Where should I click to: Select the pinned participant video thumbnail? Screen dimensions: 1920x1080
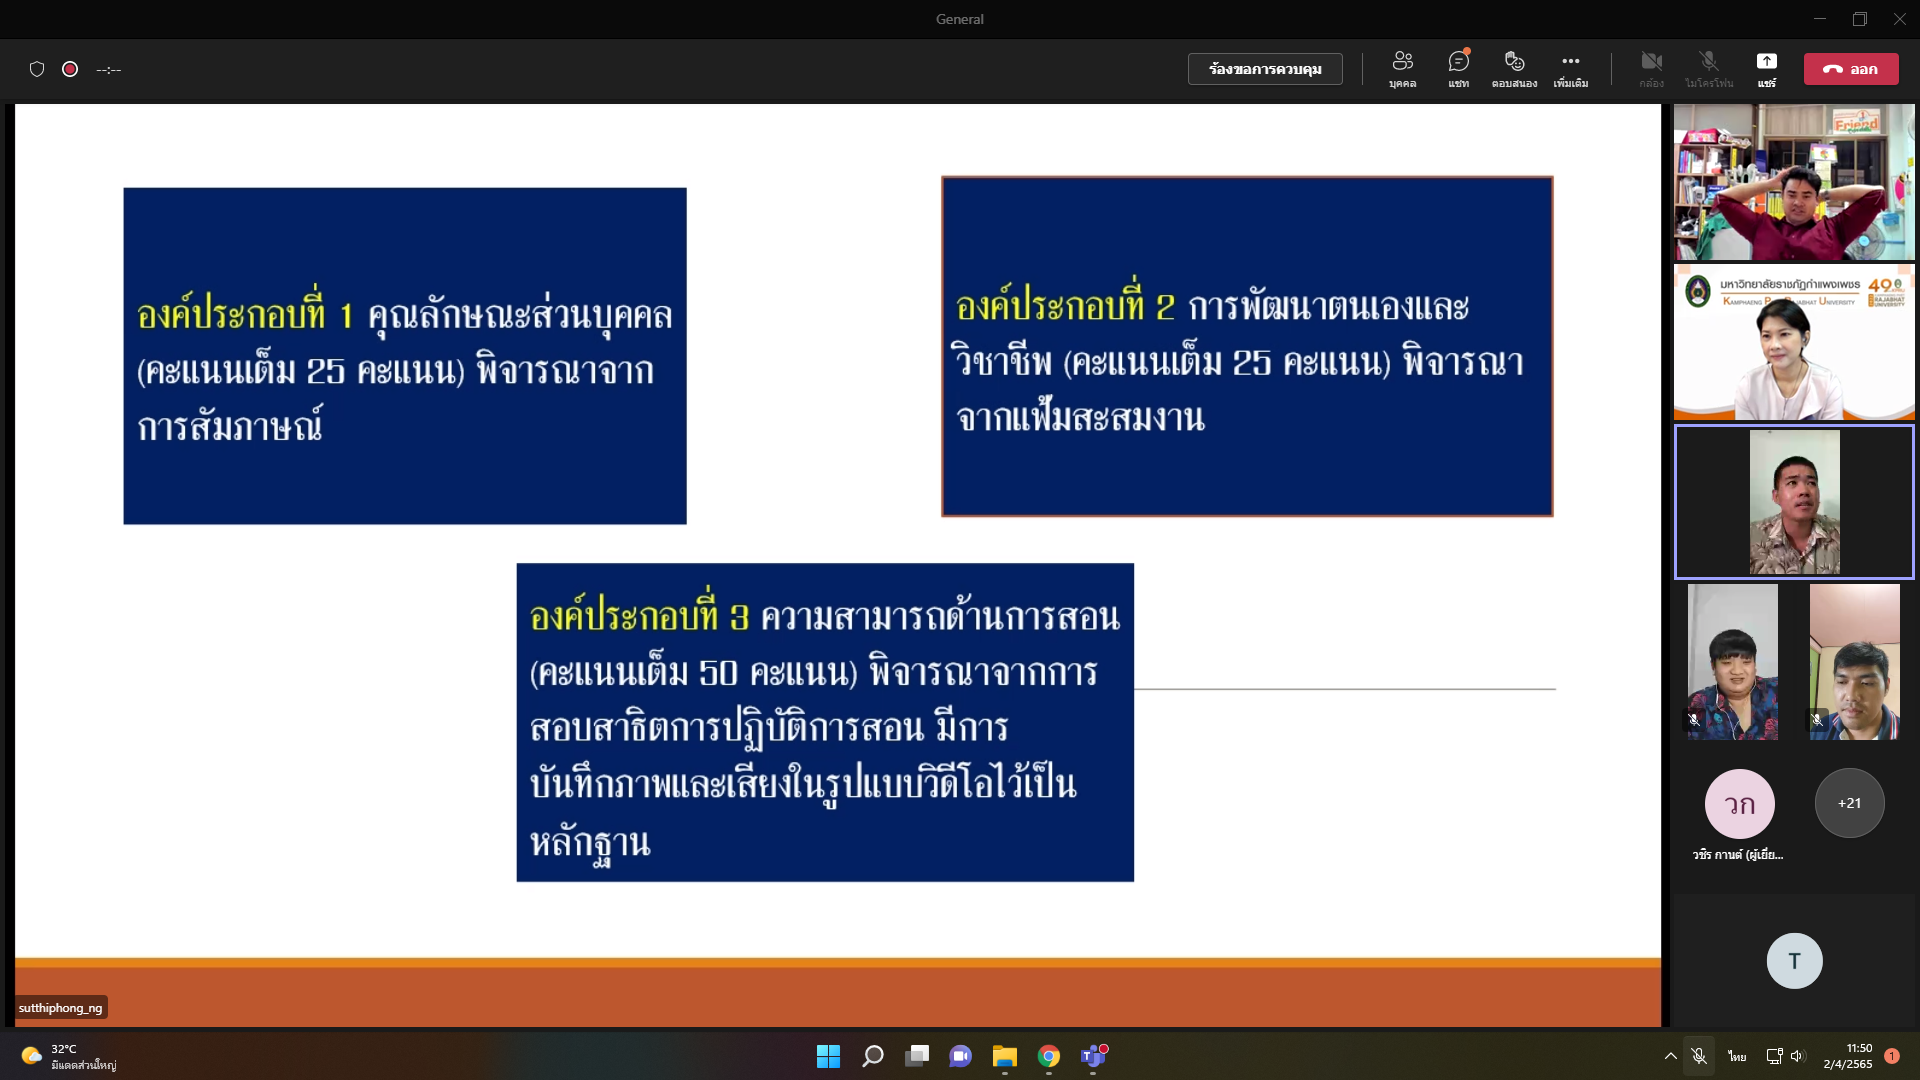pos(1793,502)
